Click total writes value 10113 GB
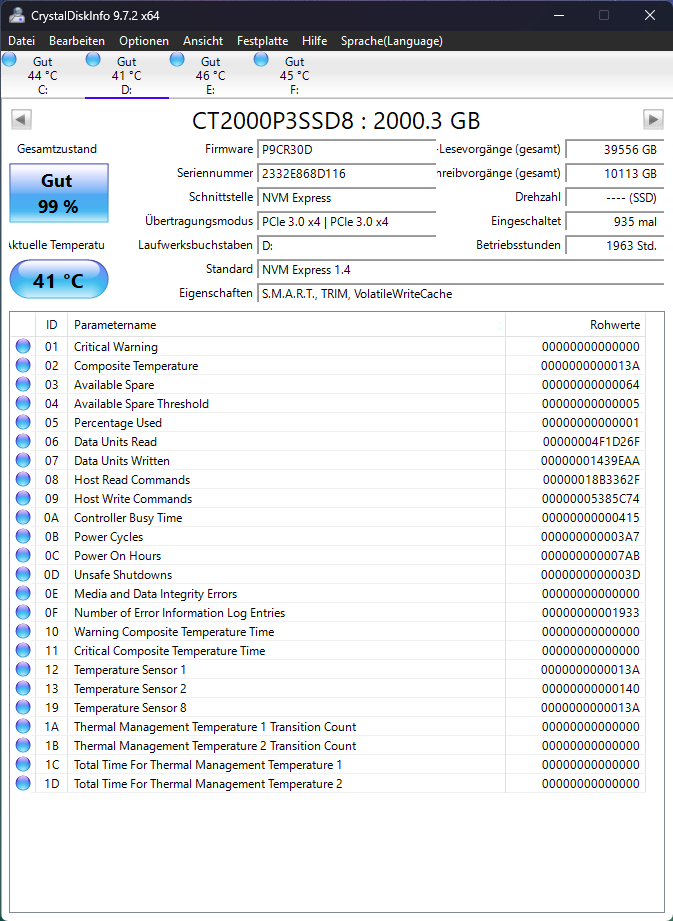The width and height of the screenshot is (673, 921). 615,173
